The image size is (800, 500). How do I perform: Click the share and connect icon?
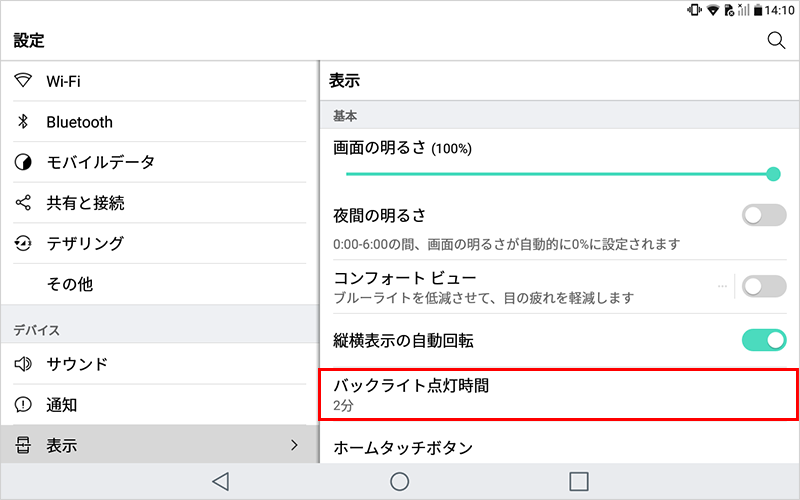click(23, 203)
